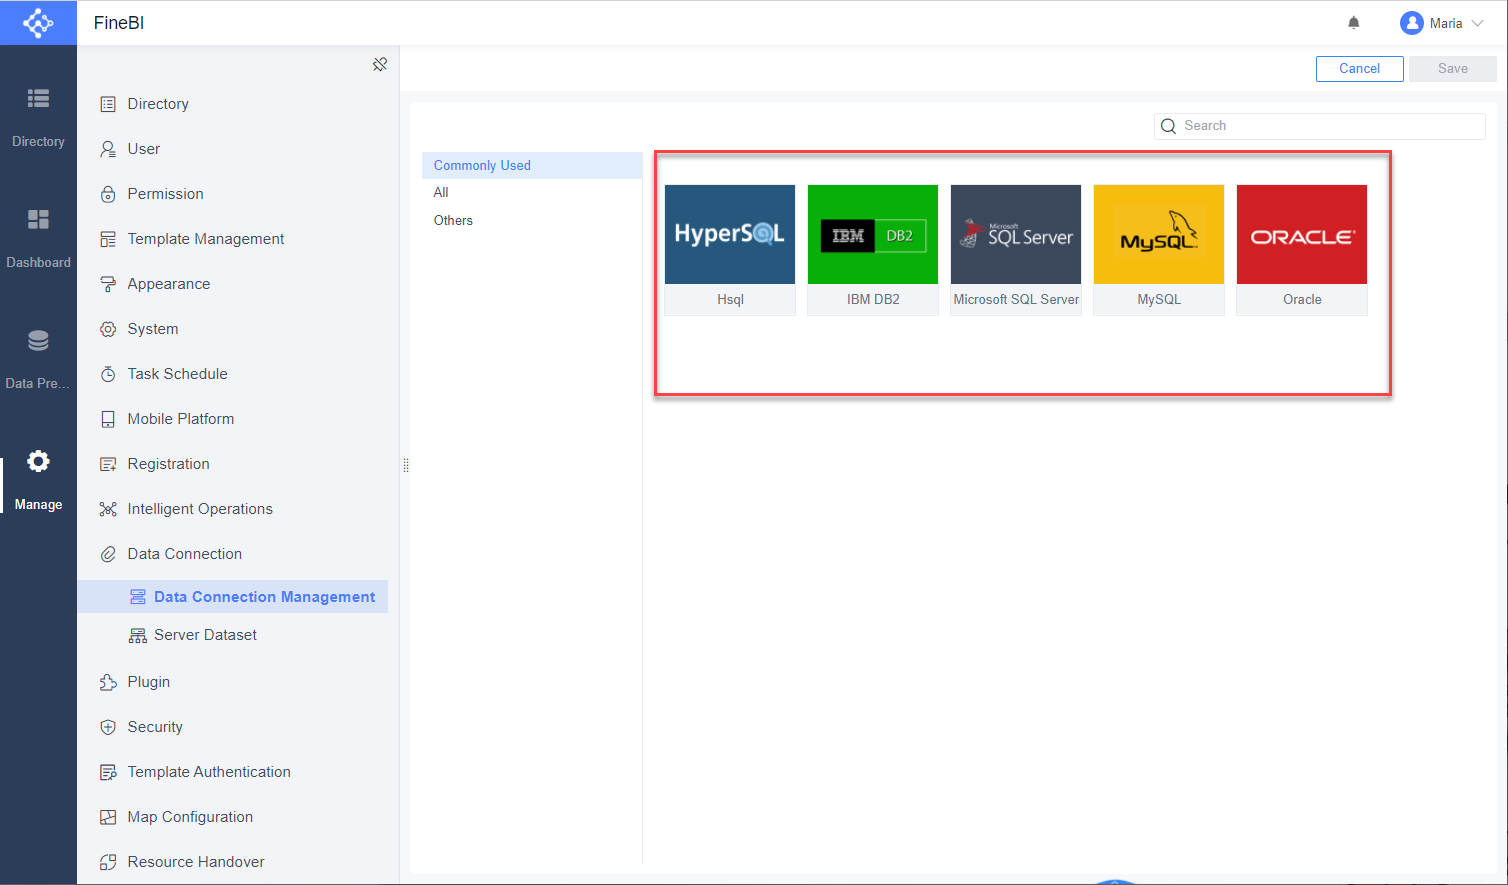1508x885 pixels.
Task: Click the Manage gear icon in sidebar
Action: 38,461
